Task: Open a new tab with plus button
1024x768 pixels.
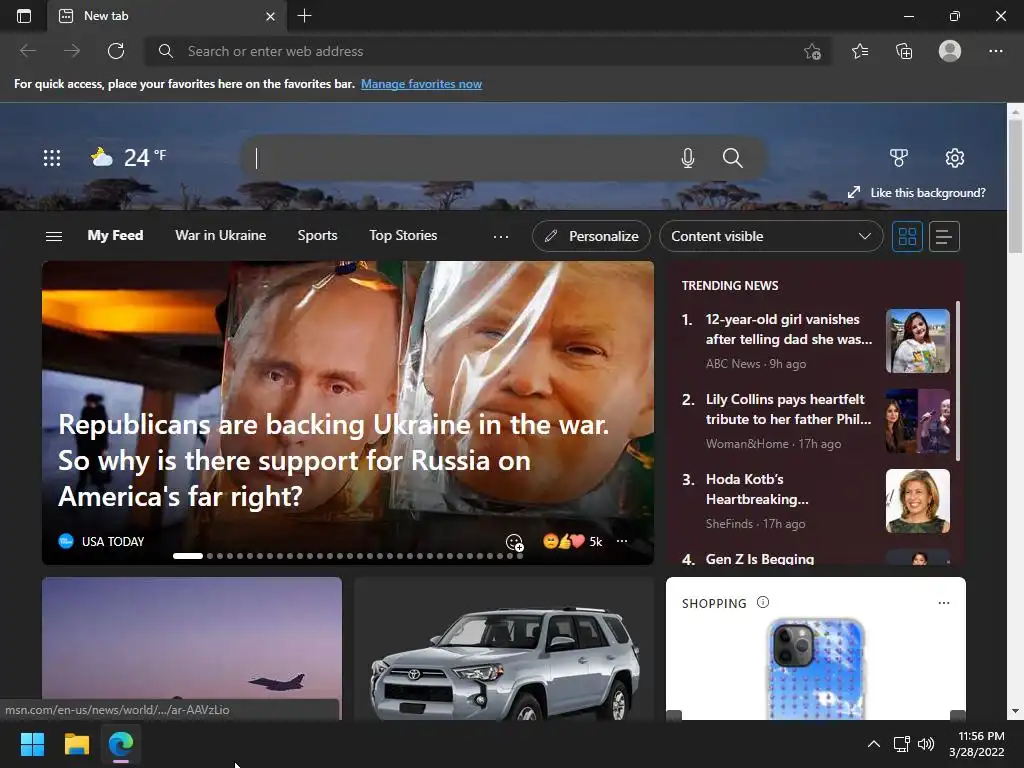Action: tap(304, 16)
